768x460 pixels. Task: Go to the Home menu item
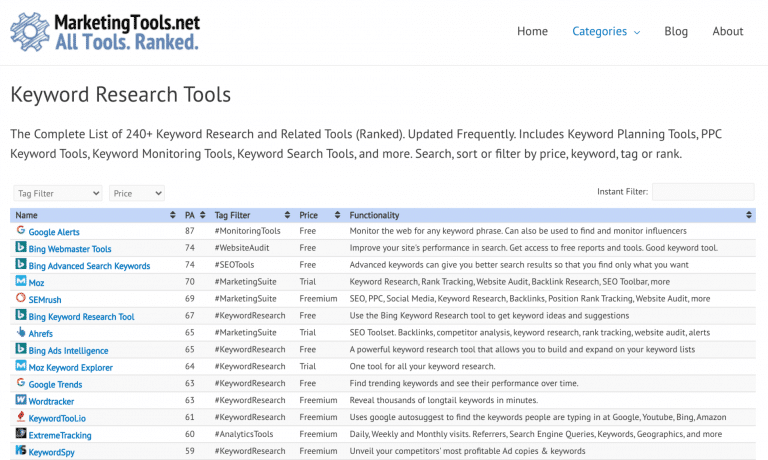[532, 31]
